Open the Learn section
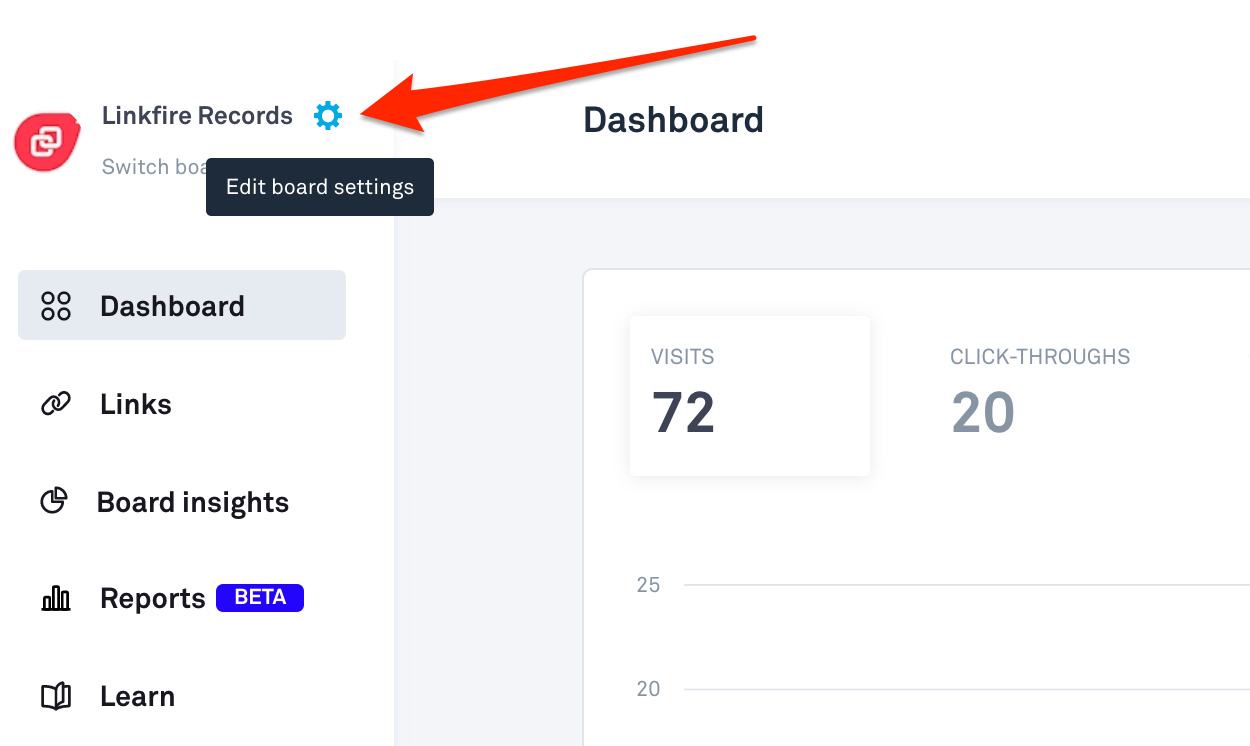 click(x=137, y=696)
